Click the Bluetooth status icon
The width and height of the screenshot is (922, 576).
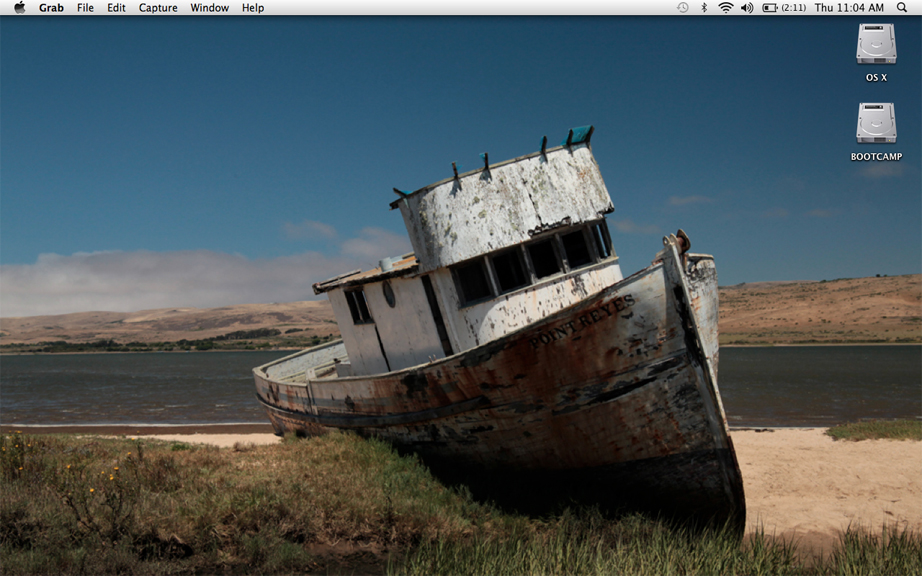(704, 8)
